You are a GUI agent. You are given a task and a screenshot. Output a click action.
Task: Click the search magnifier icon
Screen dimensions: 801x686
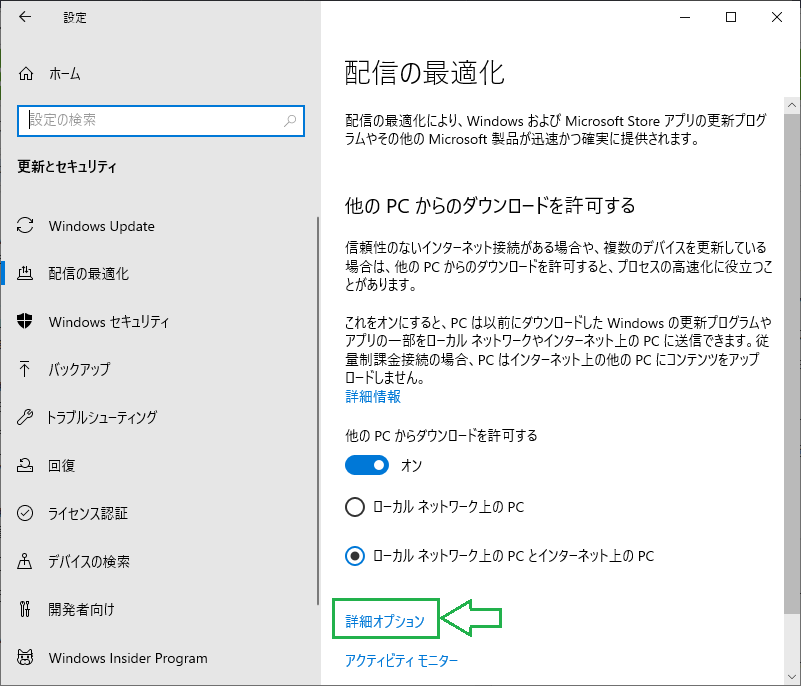pyautogui.click(x=290, y=121)
